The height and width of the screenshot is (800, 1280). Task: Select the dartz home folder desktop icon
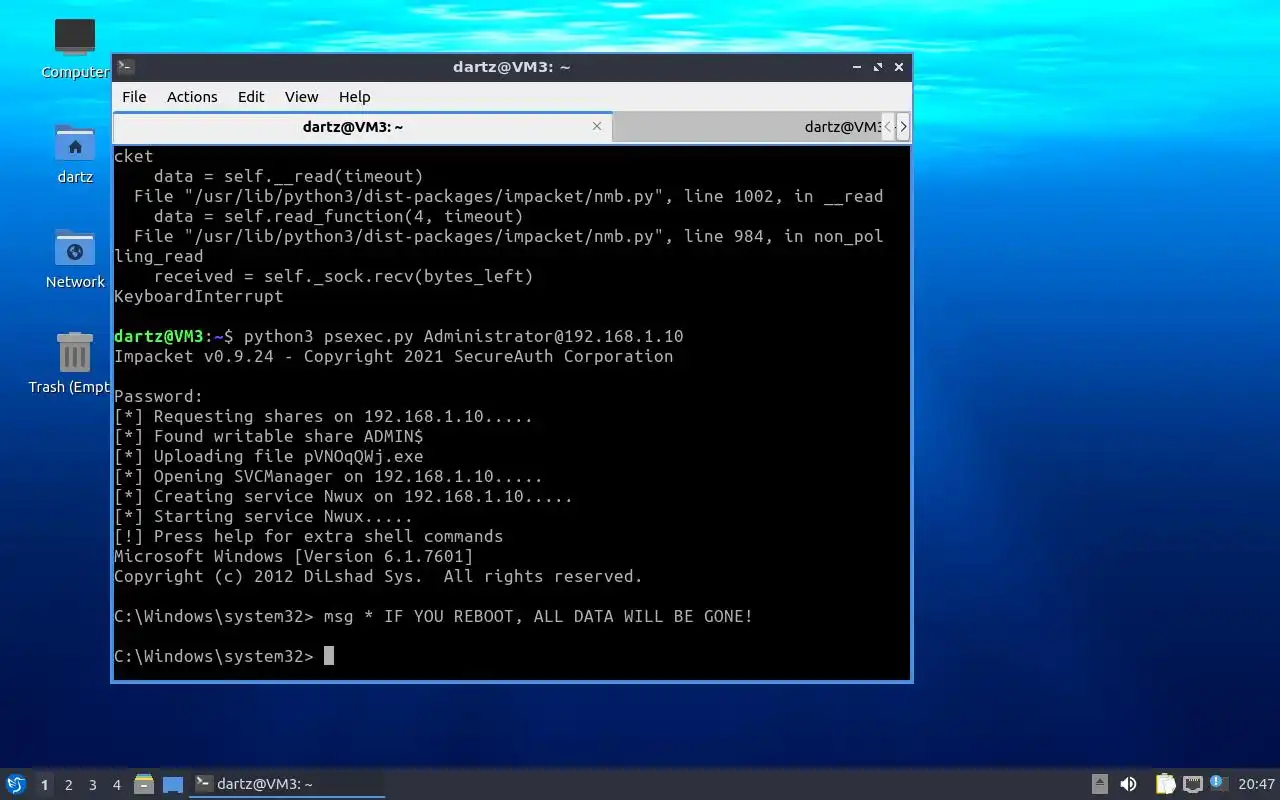point(75,154)
